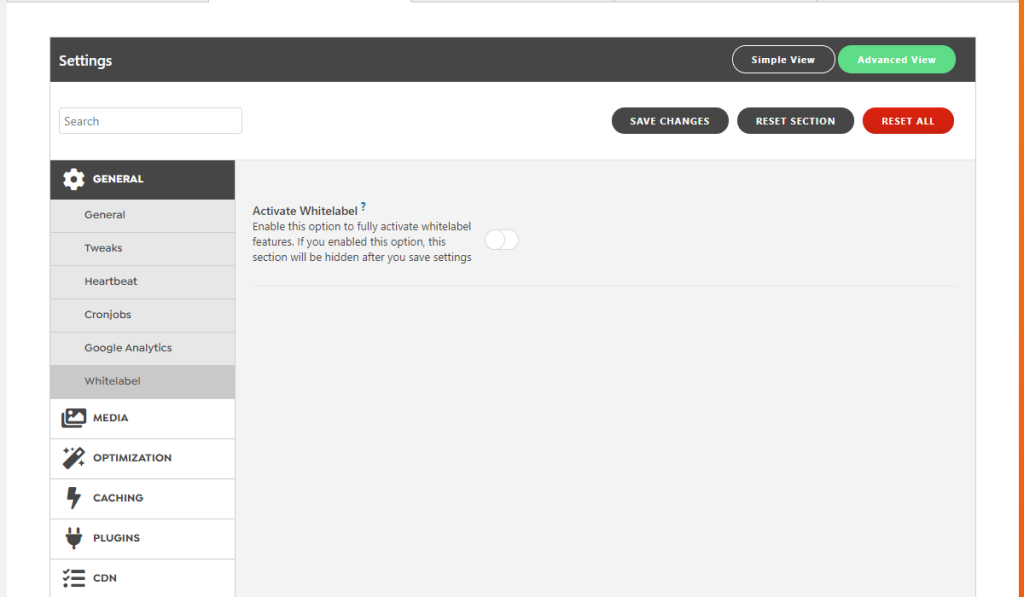Click the Activate Whitelabel label text
1024x597 pixels.
(305, 211)
